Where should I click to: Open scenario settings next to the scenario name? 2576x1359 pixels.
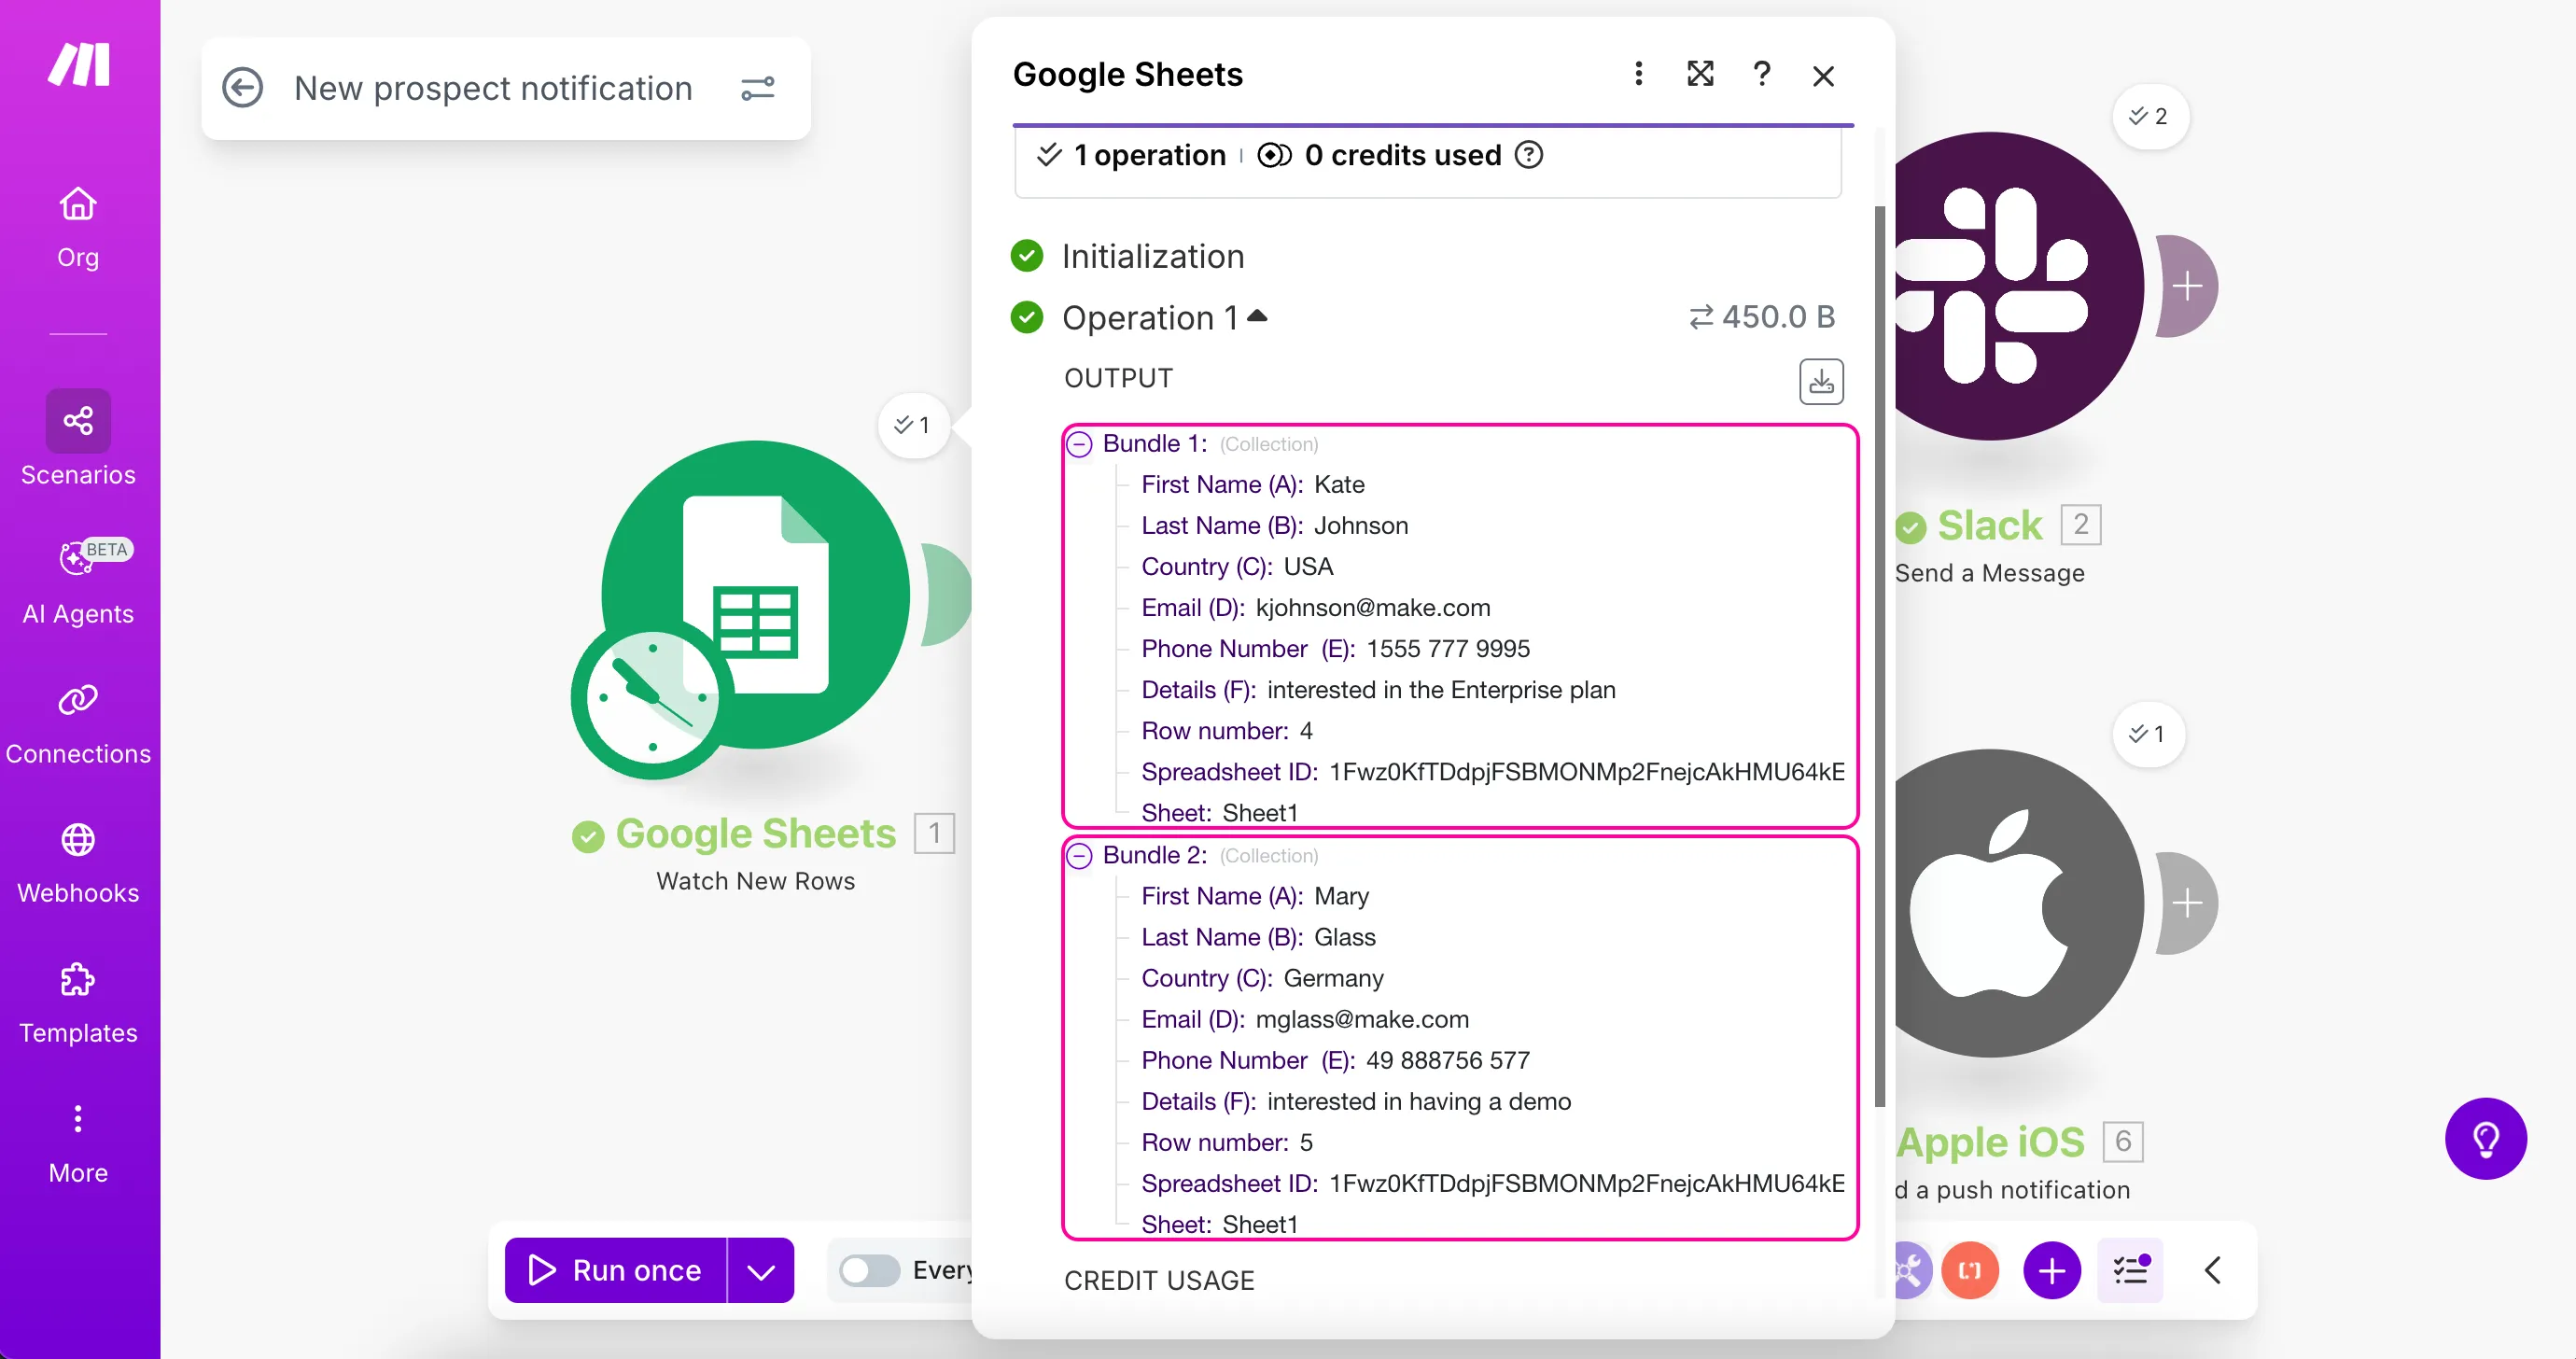point(758,89)
